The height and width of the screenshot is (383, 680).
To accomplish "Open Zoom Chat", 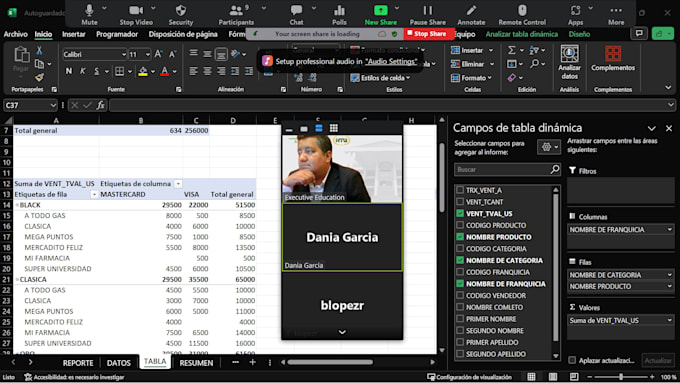I will [x=296, y=15].
